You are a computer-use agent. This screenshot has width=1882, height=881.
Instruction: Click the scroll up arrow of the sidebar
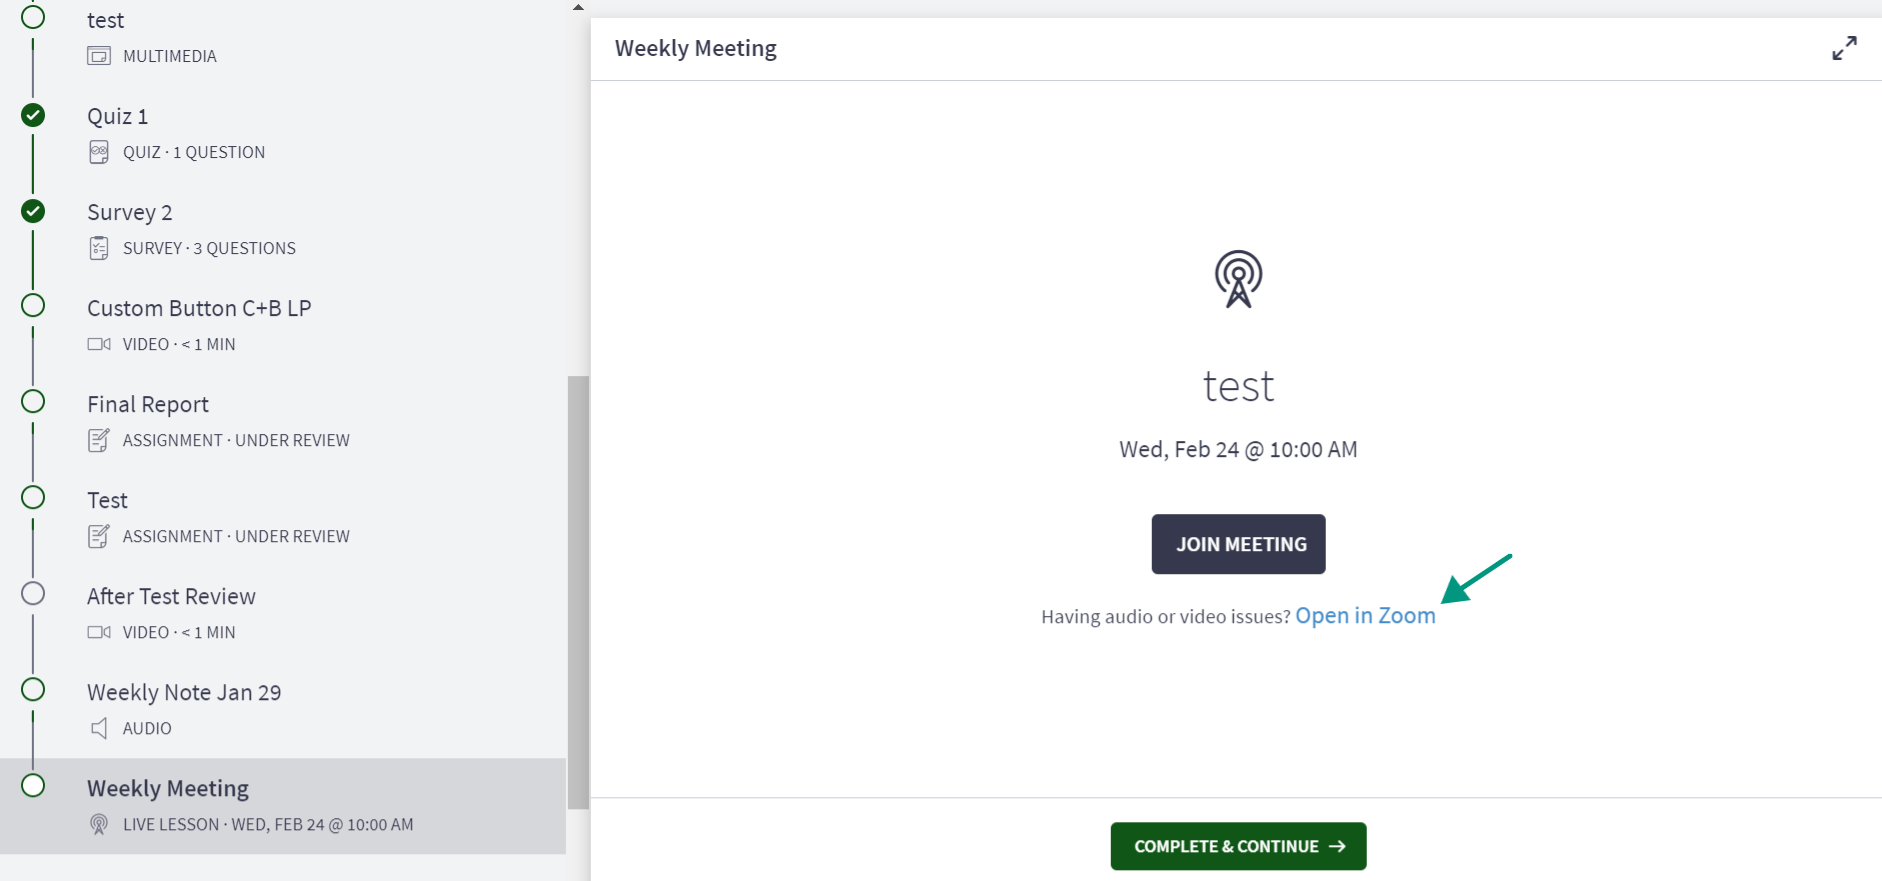tap(578, 7)
